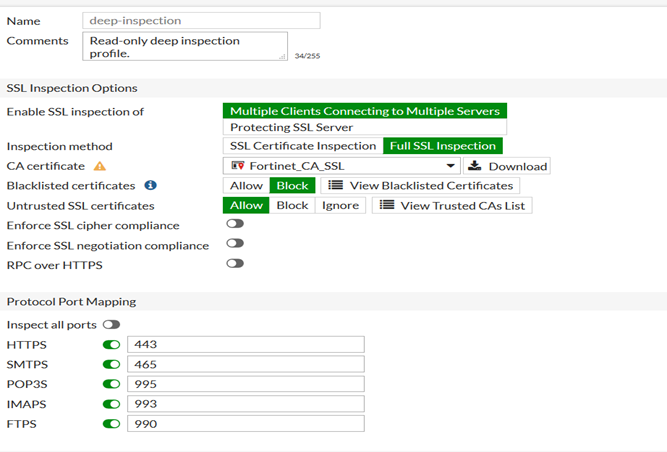Click the IMAPS port 993 field
The width and height of the screenshot is (667, 452).
pyautogui.click(x=245, y=404)
